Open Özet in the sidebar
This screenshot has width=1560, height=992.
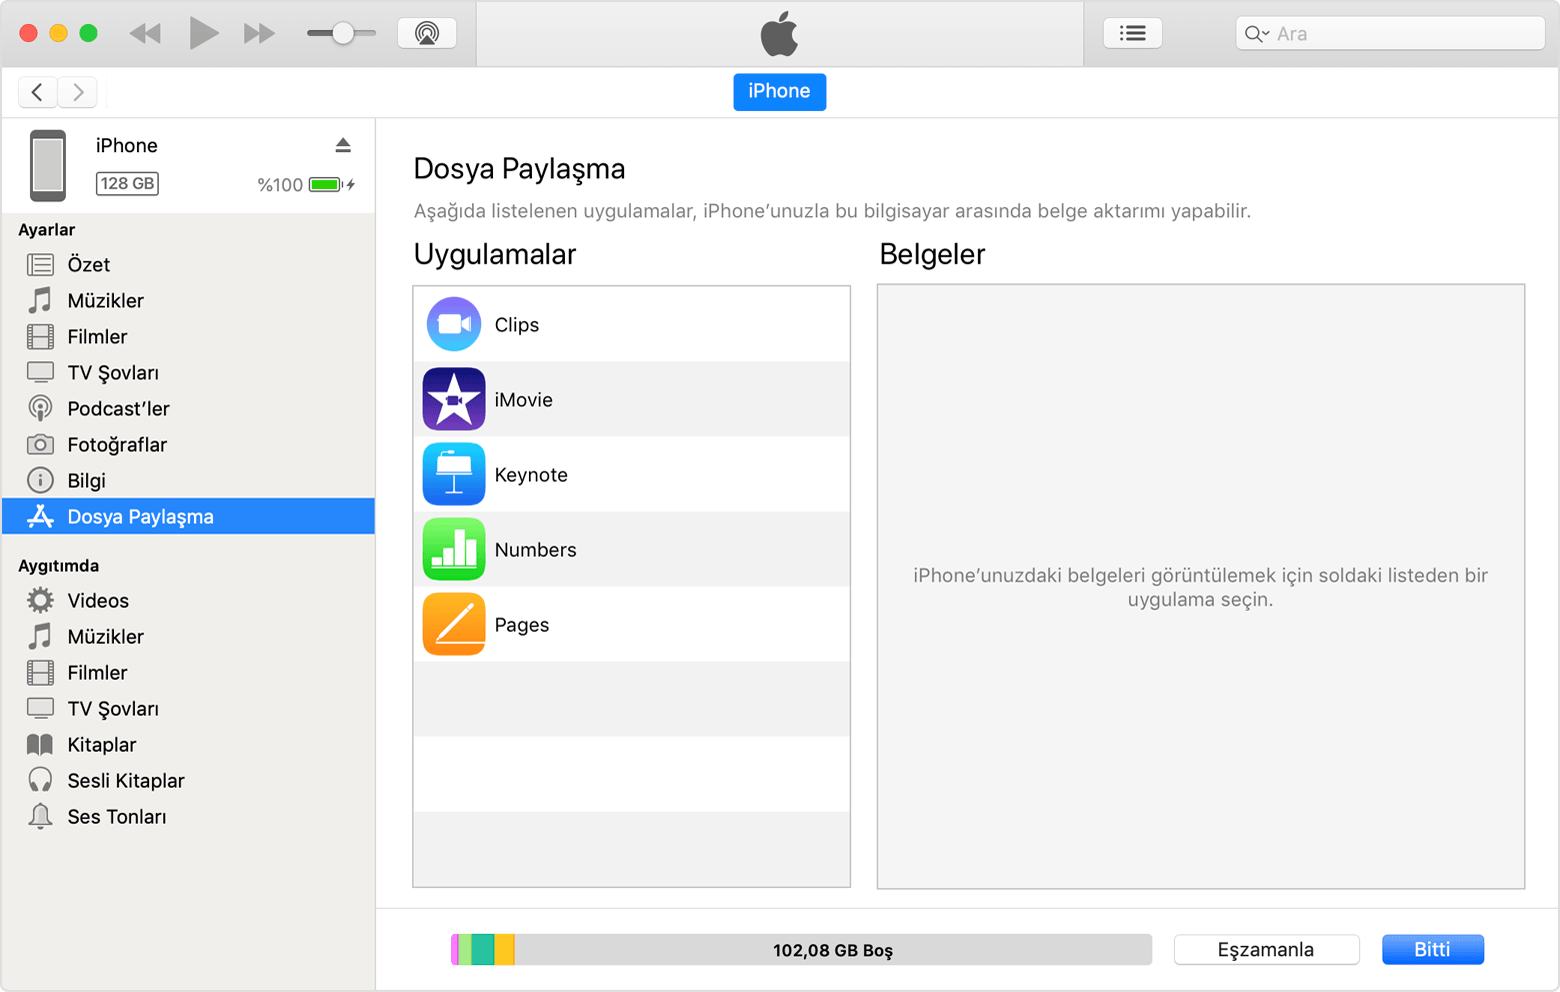coord(188,264)
